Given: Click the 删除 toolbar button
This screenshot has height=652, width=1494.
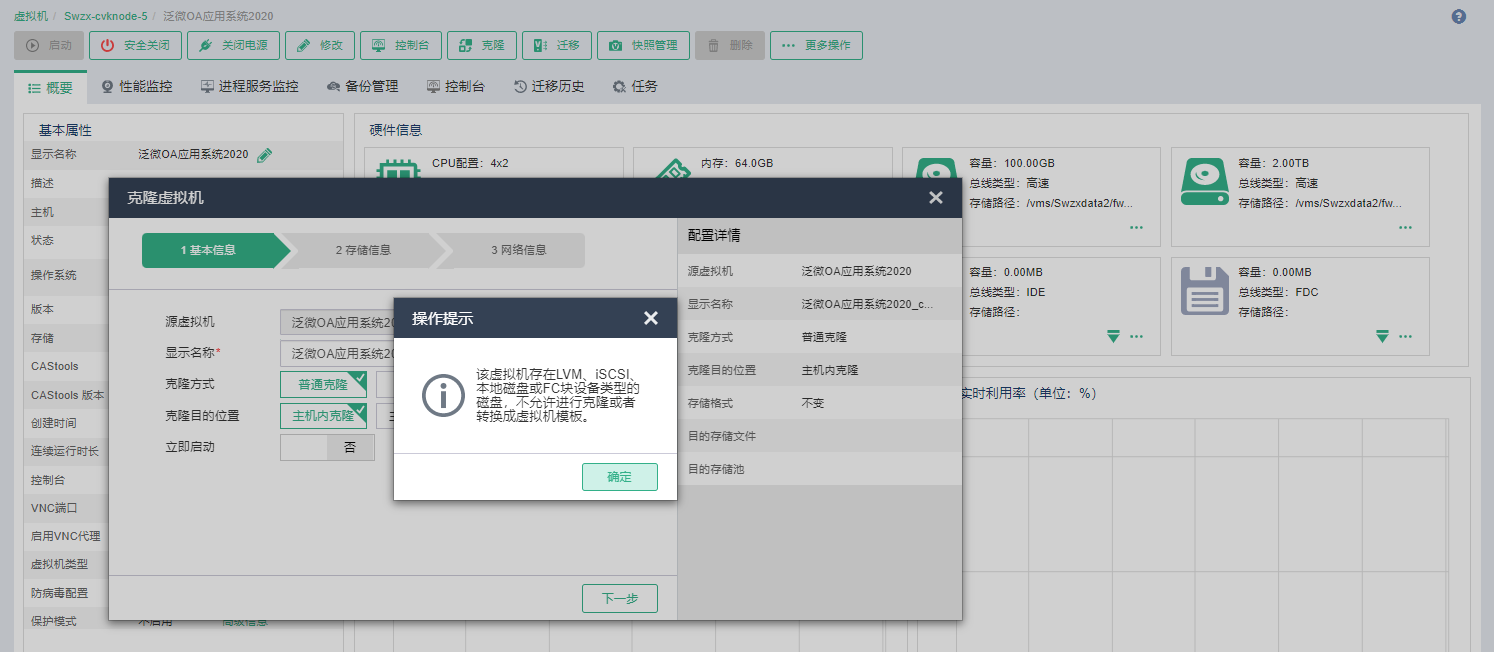Looking at the screenshot, I should (x=730, y=45).
